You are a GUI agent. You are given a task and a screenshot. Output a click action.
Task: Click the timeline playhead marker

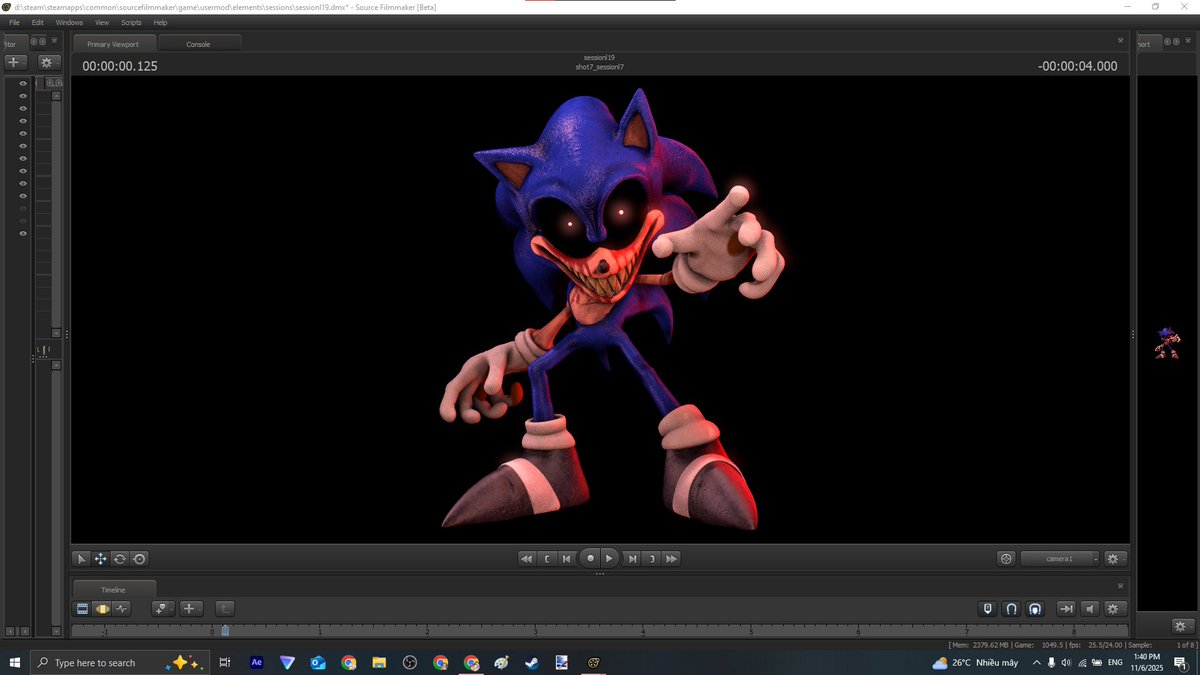225,631
